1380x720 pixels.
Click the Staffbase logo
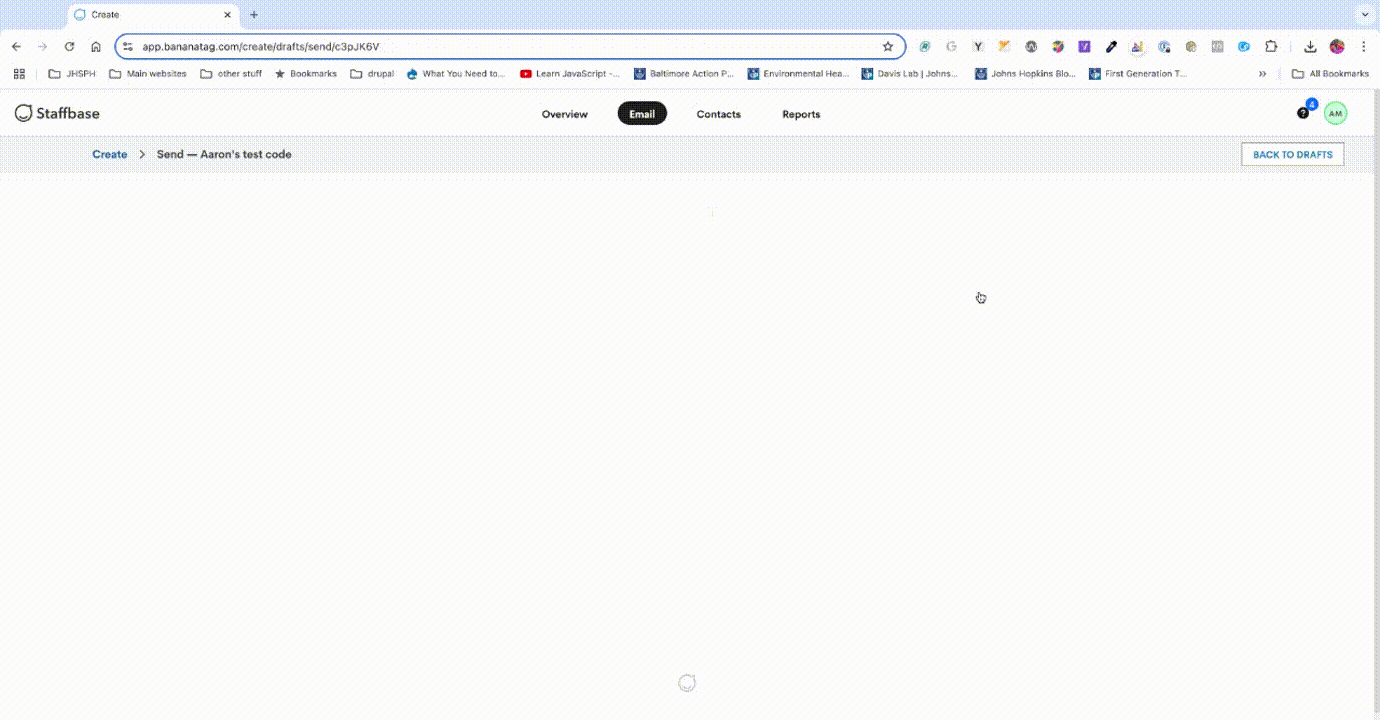(x=57, y=113)
